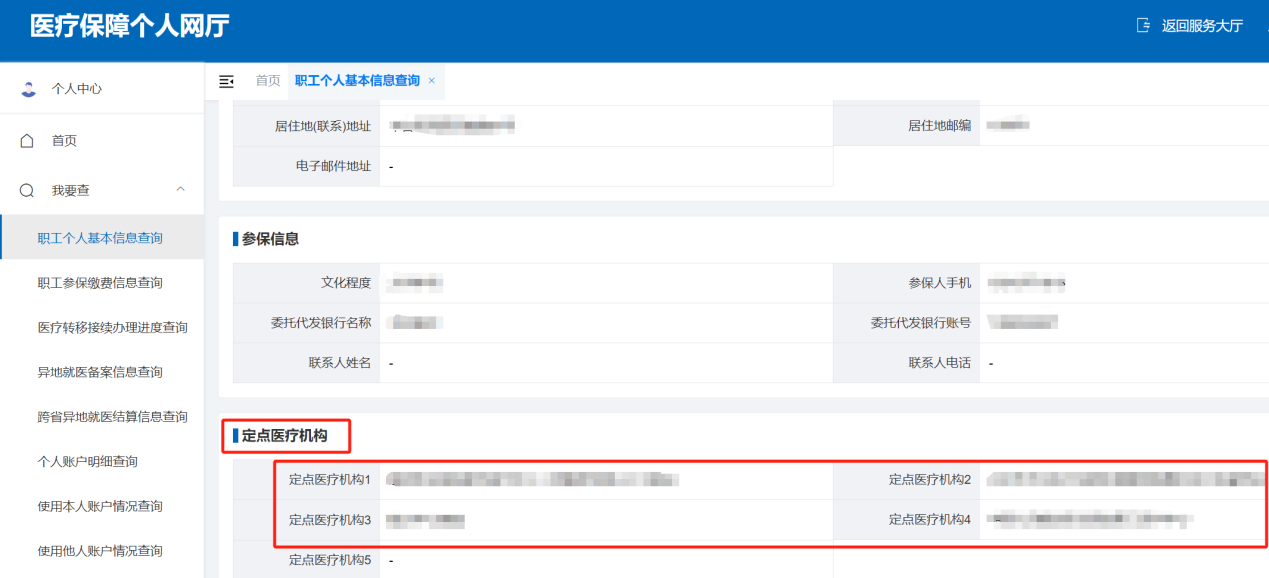Click the 居住地邮编 label

pos(939,125)
